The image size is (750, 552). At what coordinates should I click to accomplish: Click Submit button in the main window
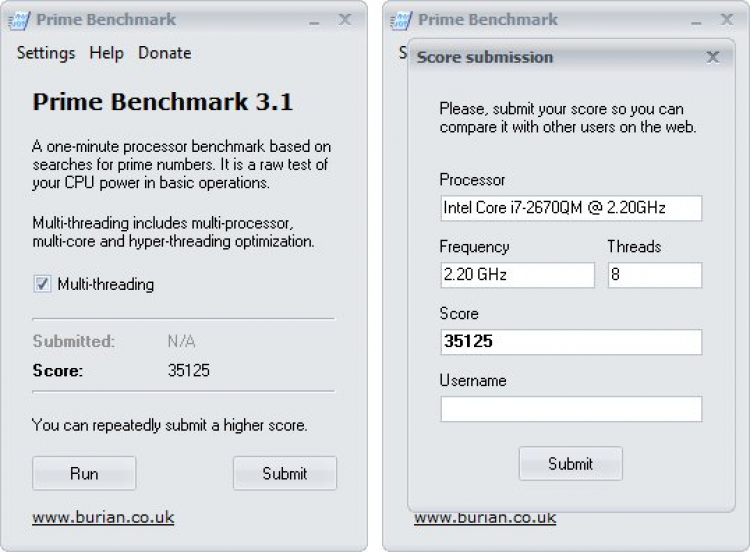284,473
